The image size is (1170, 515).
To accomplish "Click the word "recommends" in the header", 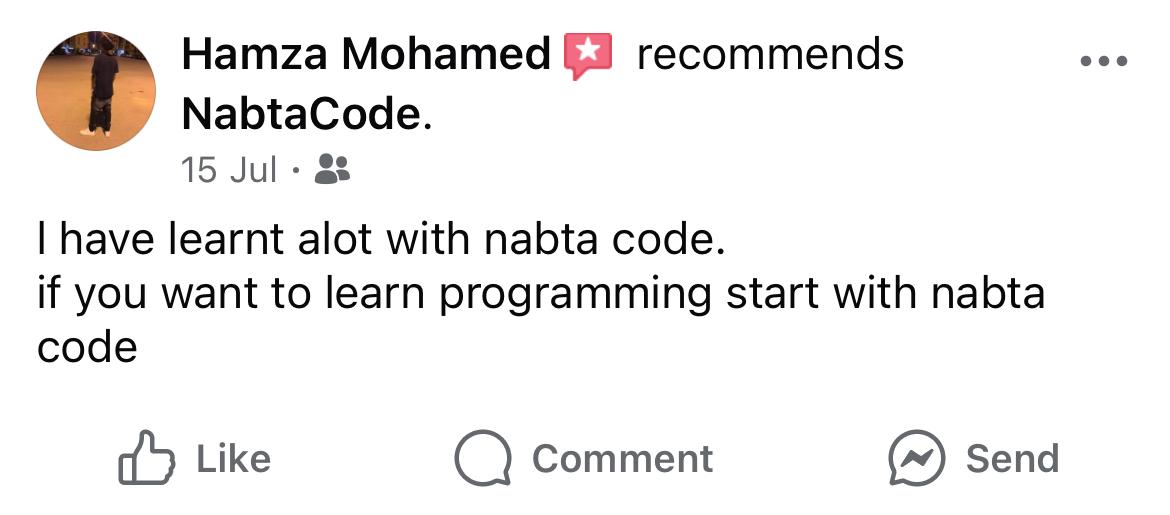I will click(x=770, y=55).
